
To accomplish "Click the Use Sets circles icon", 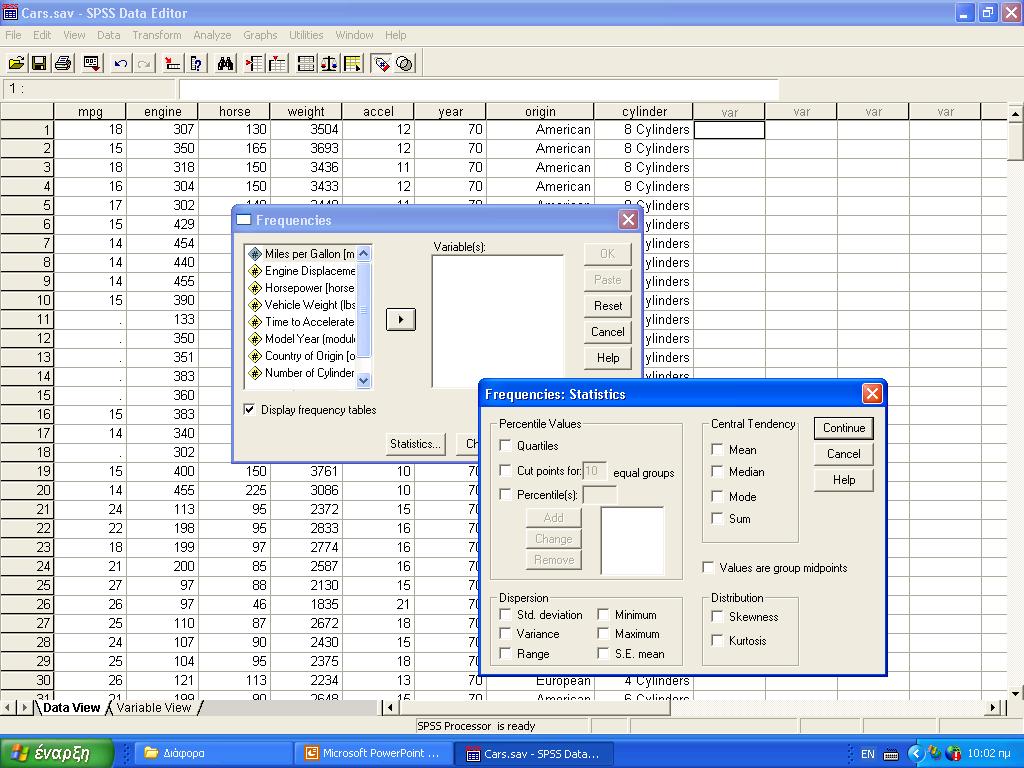I will 405,63.
